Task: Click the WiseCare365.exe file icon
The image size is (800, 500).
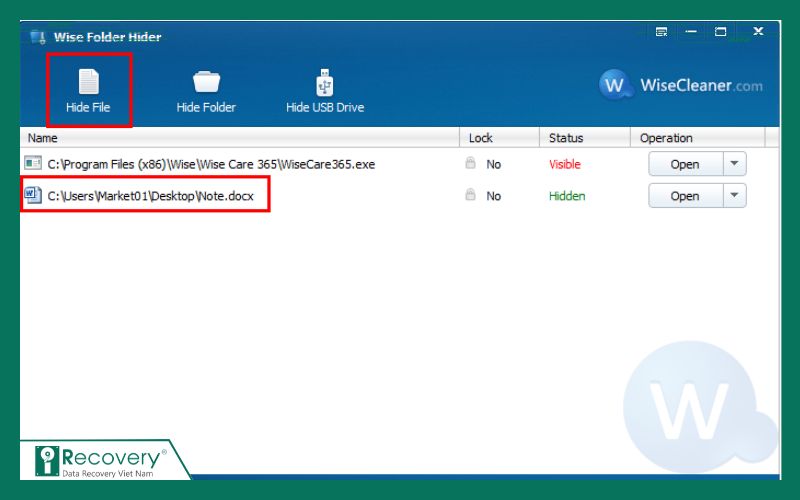Action: [32, 164]
